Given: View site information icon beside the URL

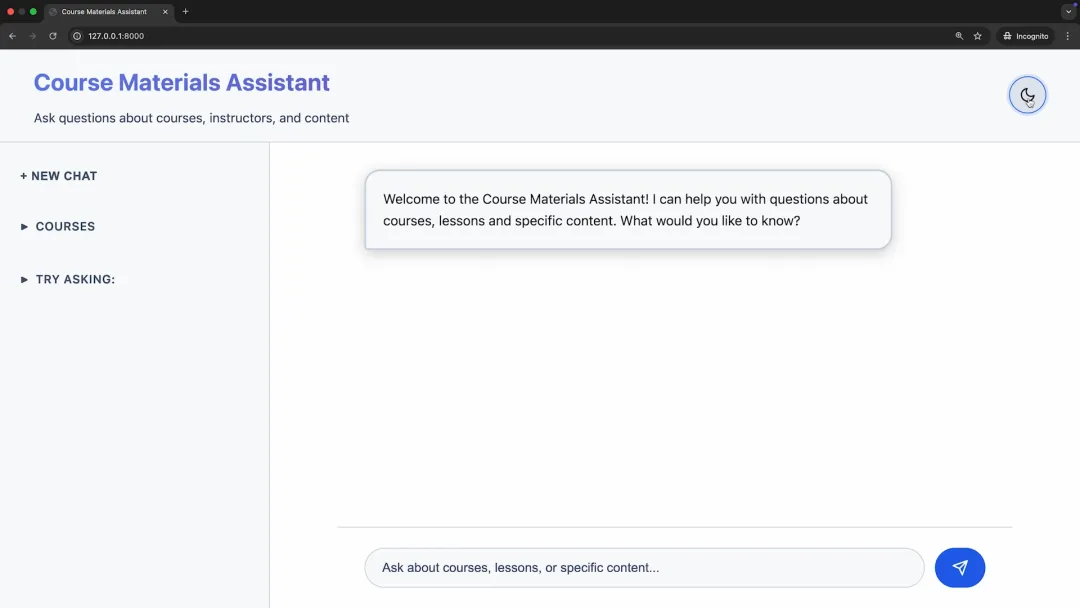Looking at the screenshot, I should pyautogui.click(x=77, y=36).
